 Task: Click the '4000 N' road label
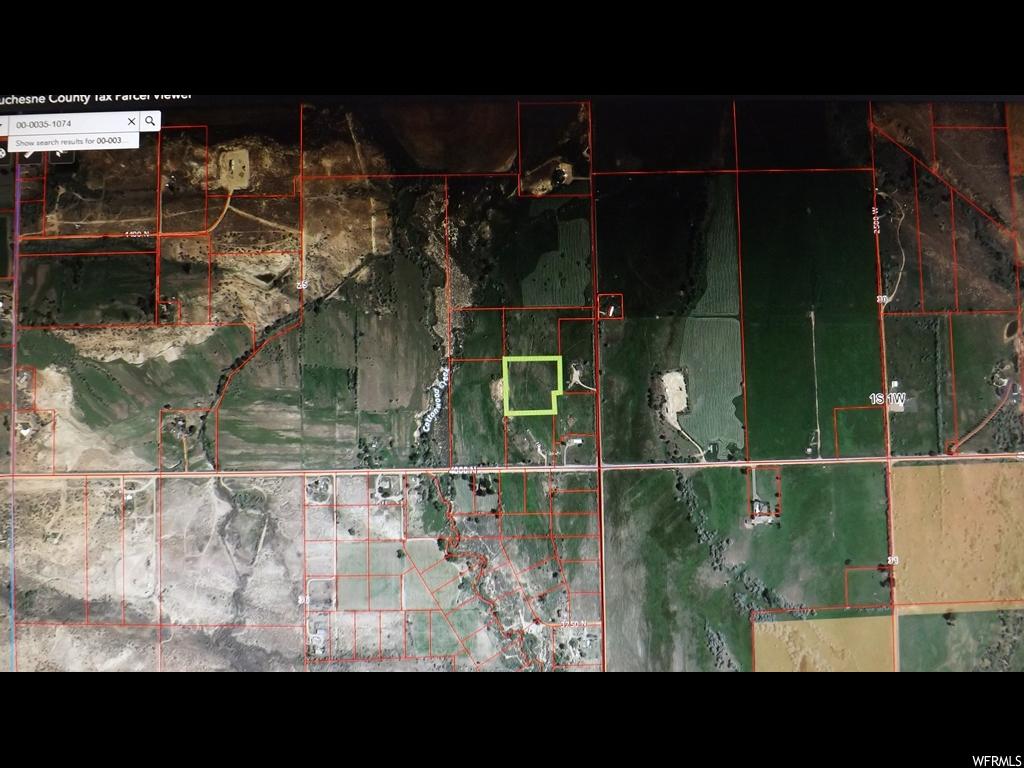pos(464,470)
